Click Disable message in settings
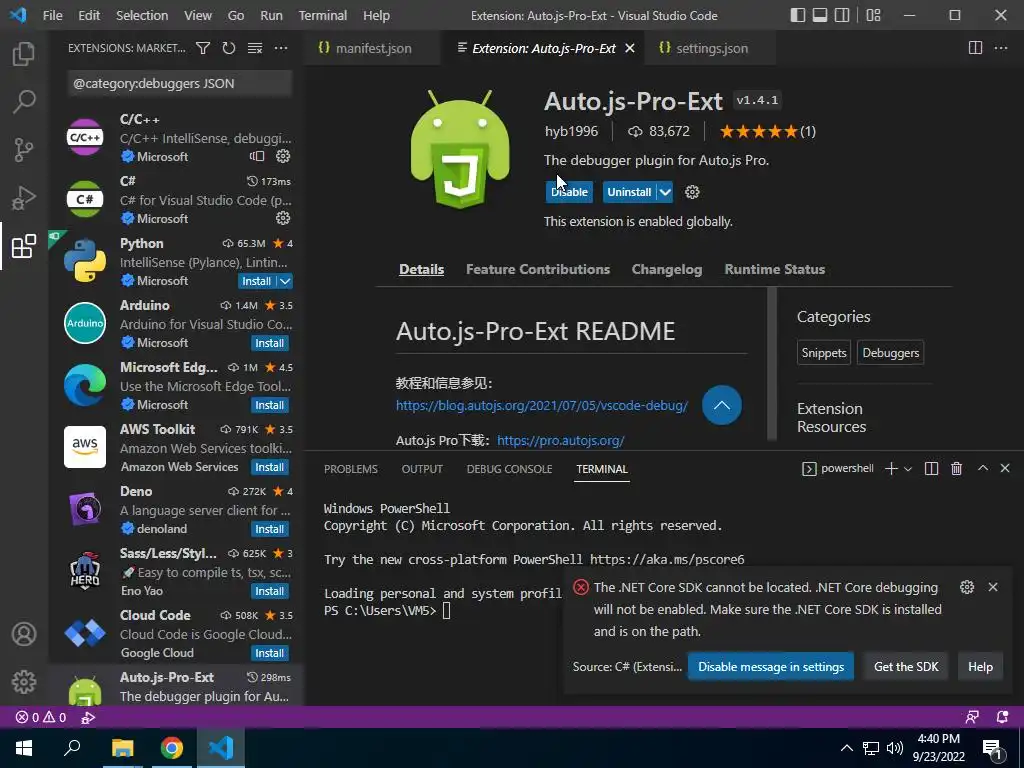The width and height of the screenshot is (1024, 768). (x=771, y=667)
